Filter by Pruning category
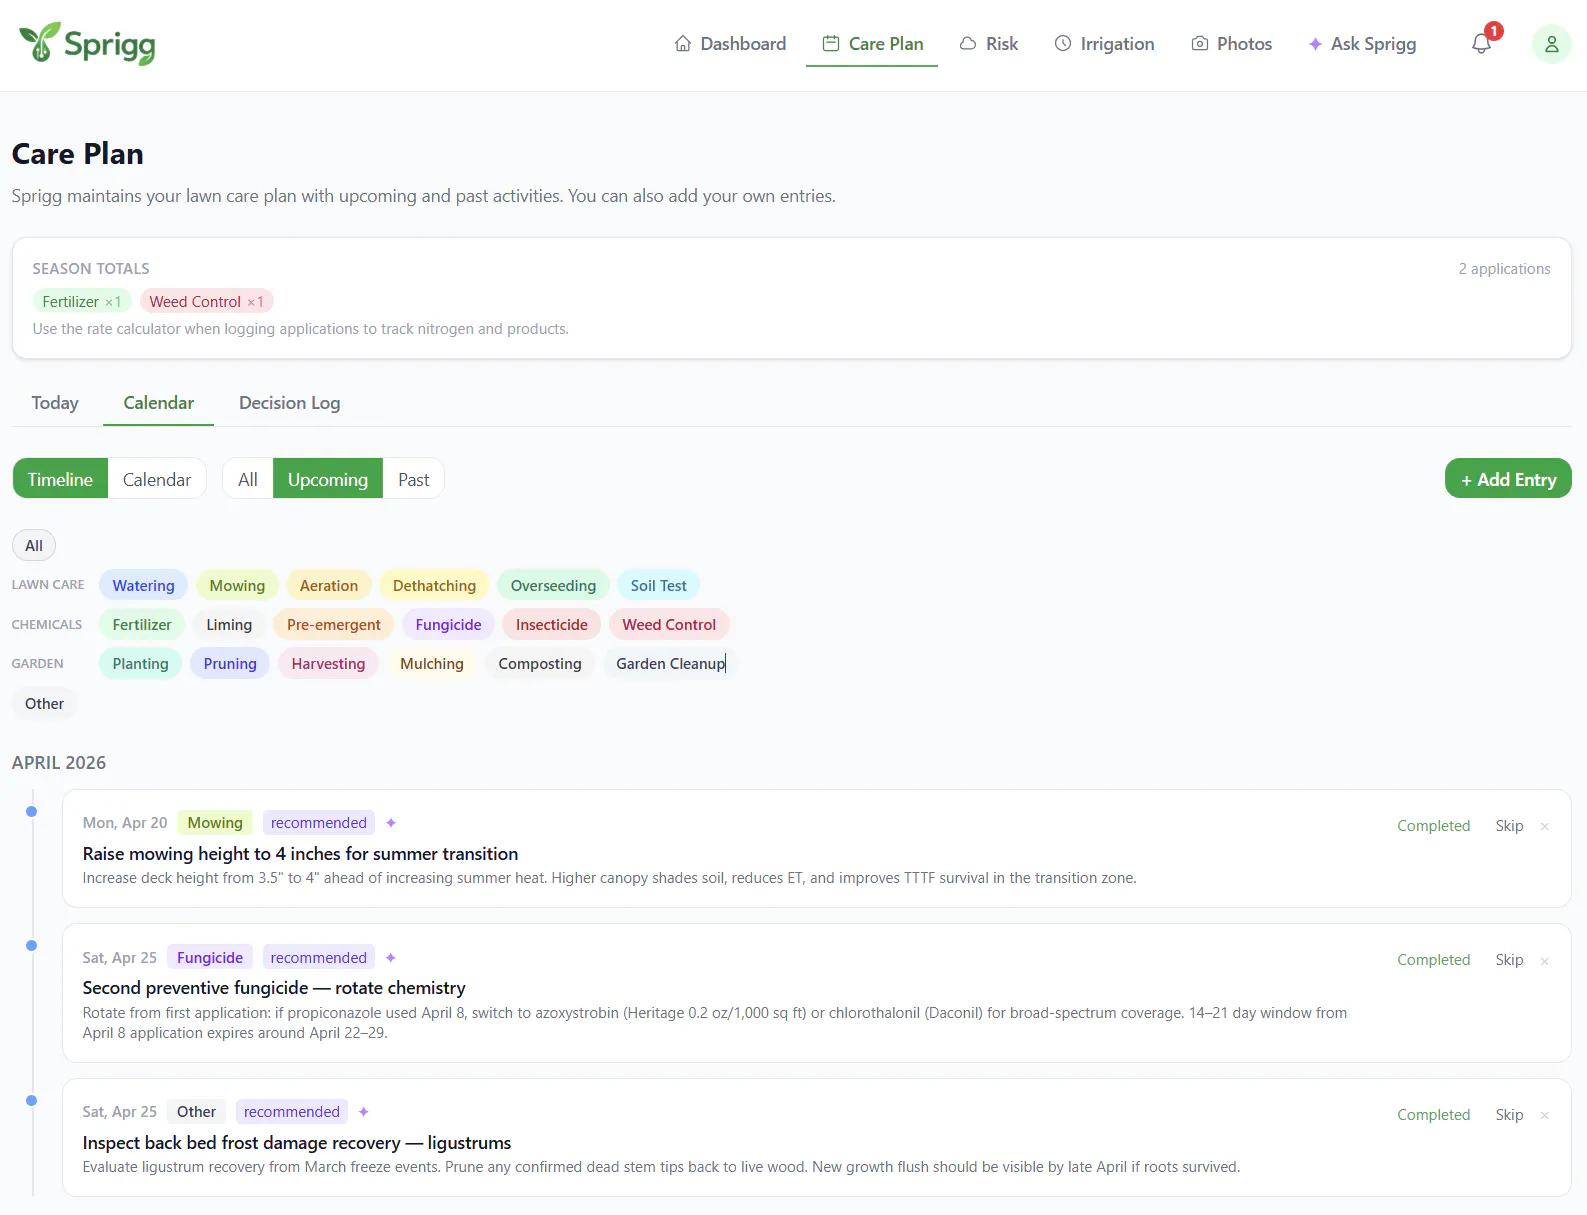The image size is (1587, 1215). (230, 663)
